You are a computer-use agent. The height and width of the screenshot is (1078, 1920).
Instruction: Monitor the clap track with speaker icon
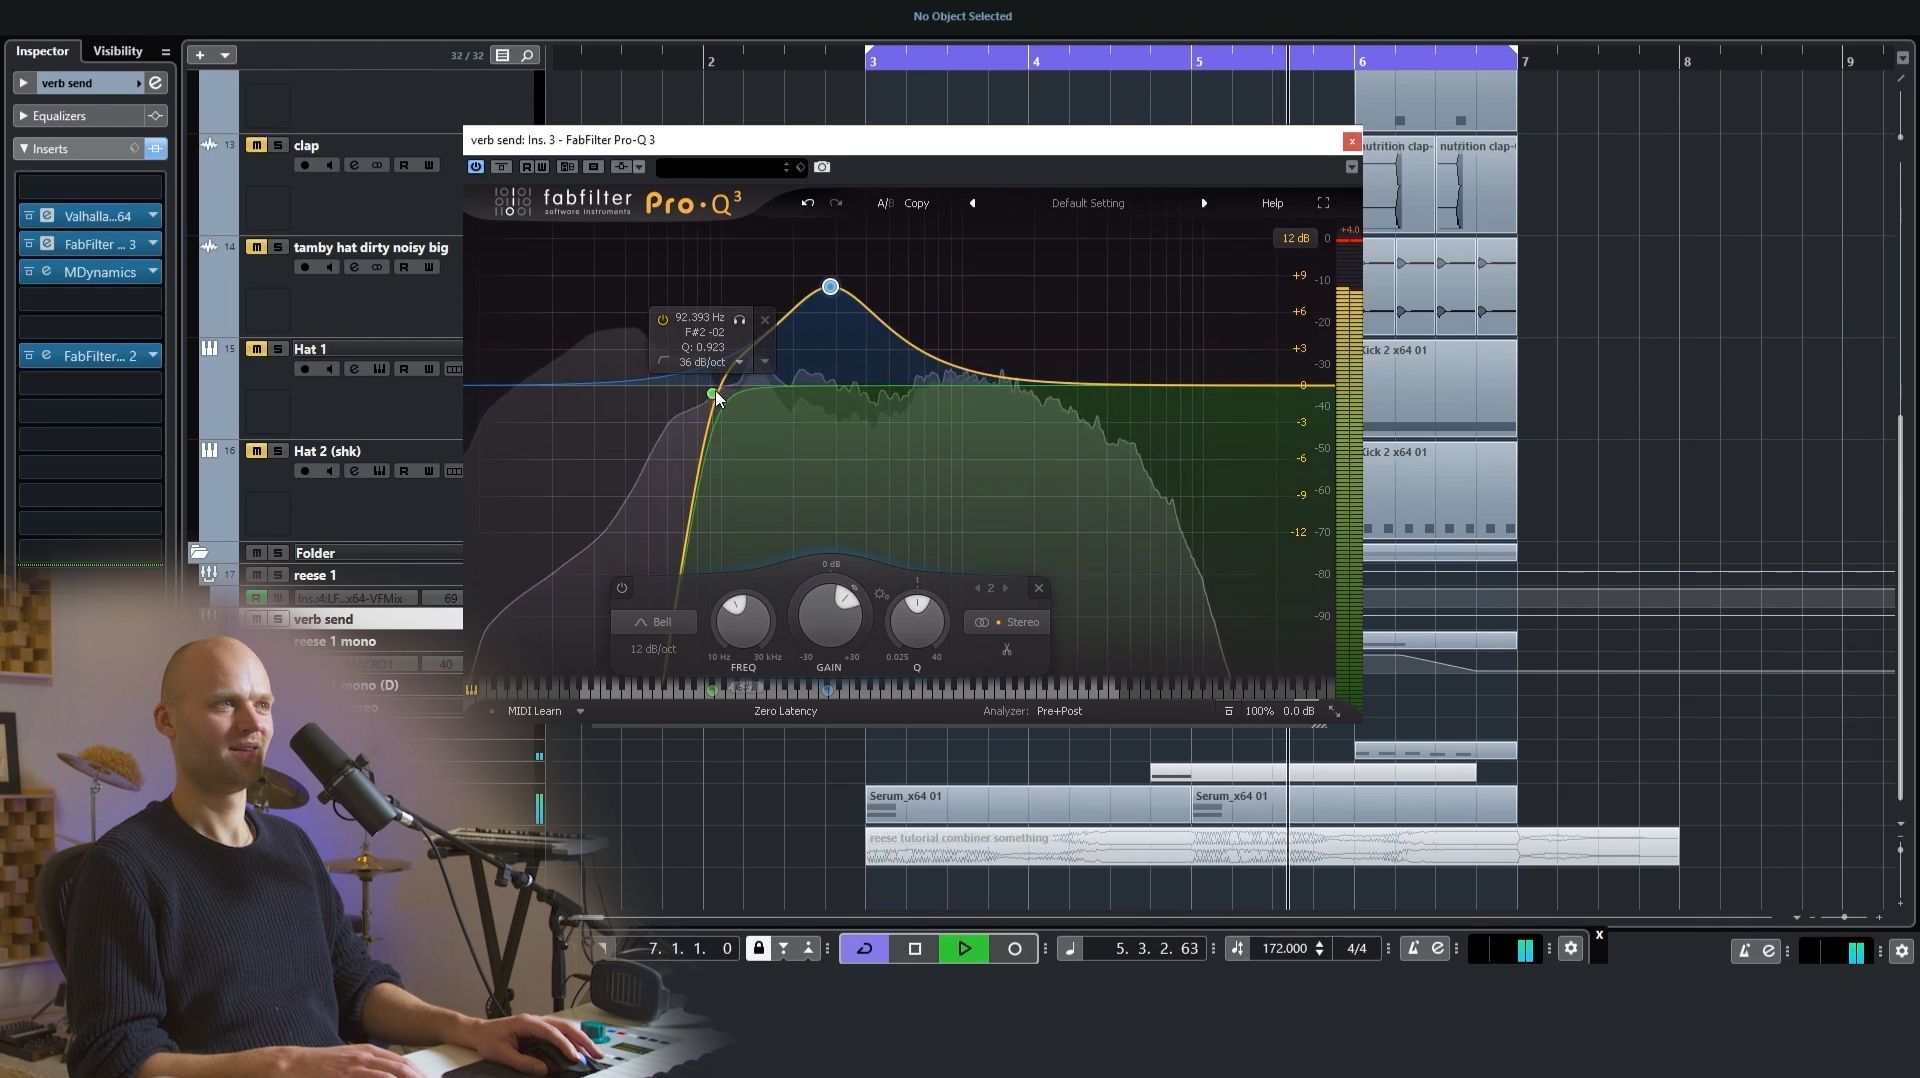click(329, 165)
